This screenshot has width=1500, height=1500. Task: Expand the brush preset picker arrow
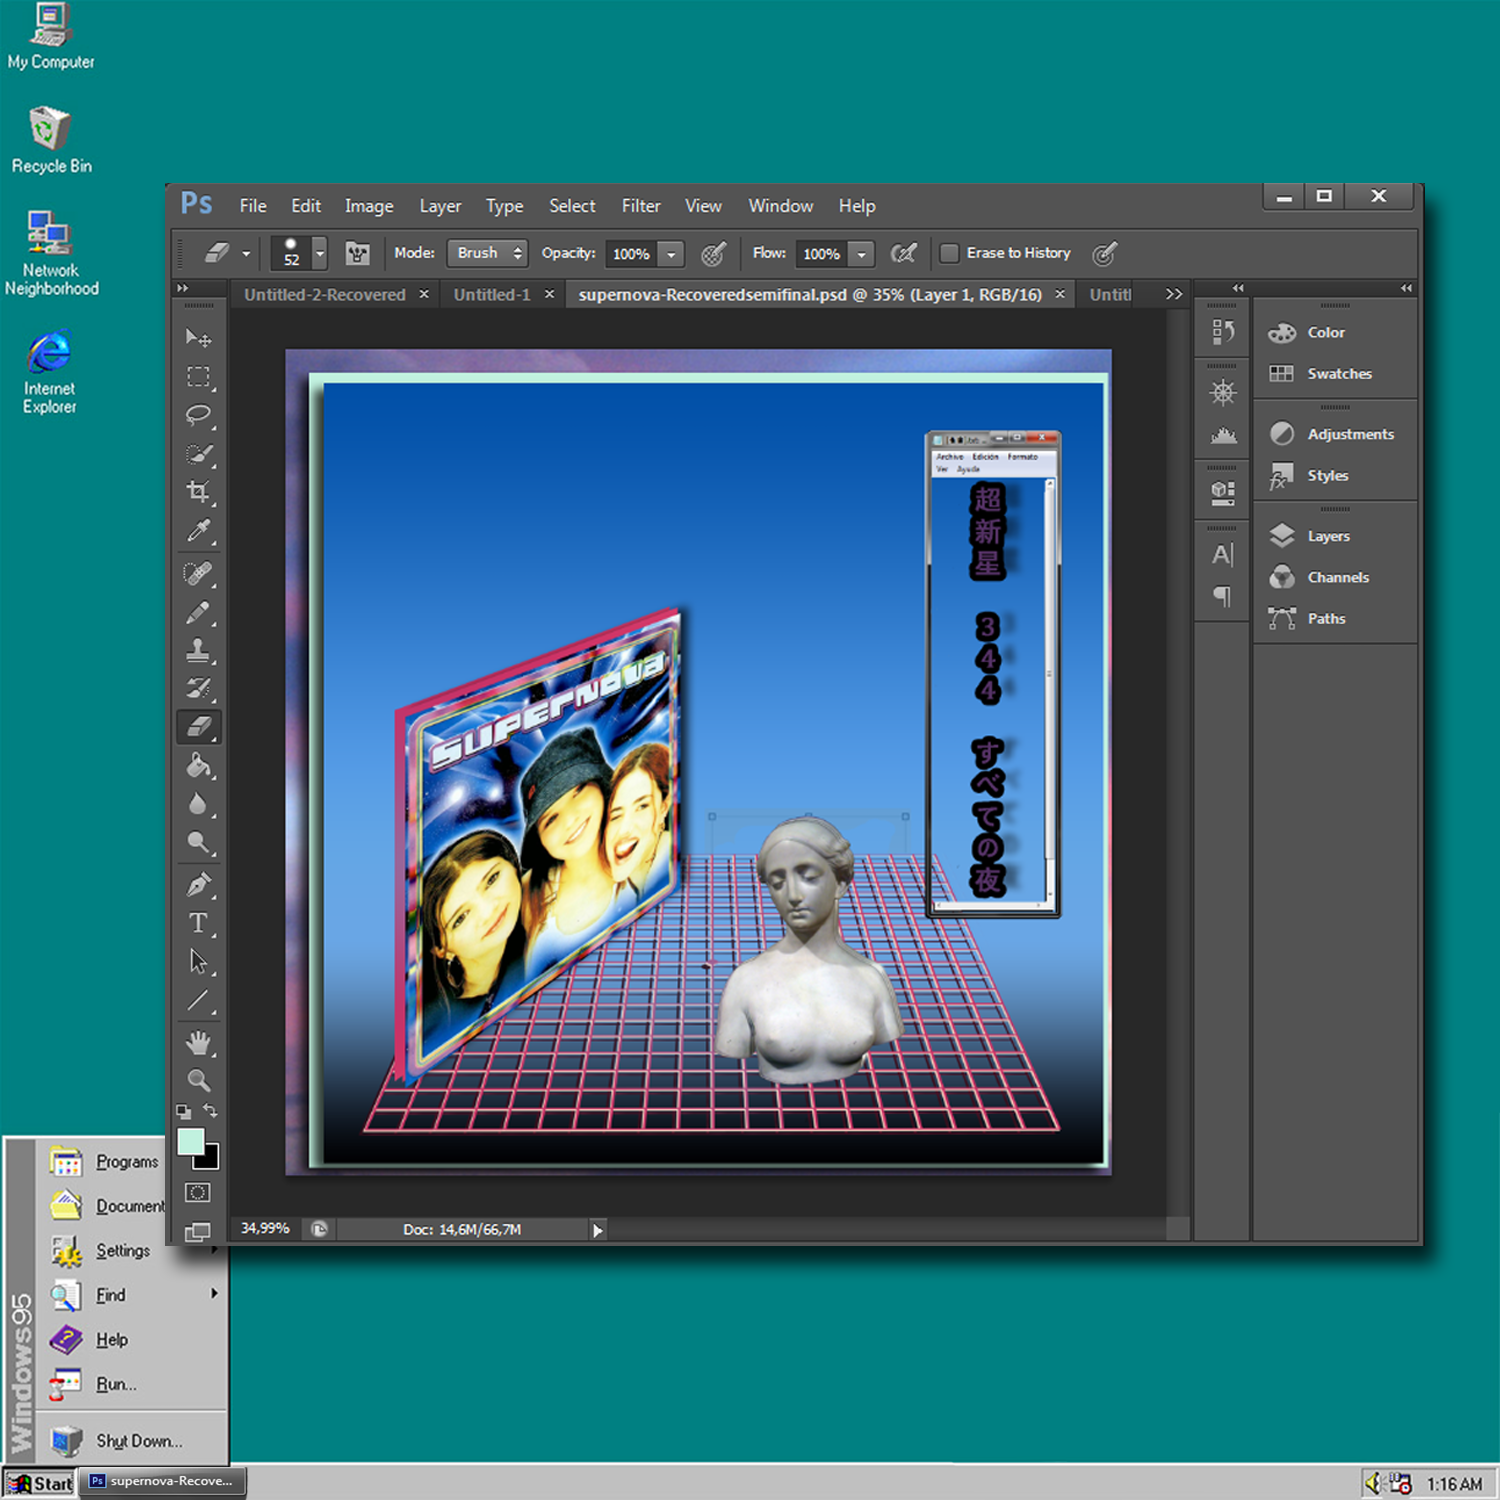tap(320, 254)
